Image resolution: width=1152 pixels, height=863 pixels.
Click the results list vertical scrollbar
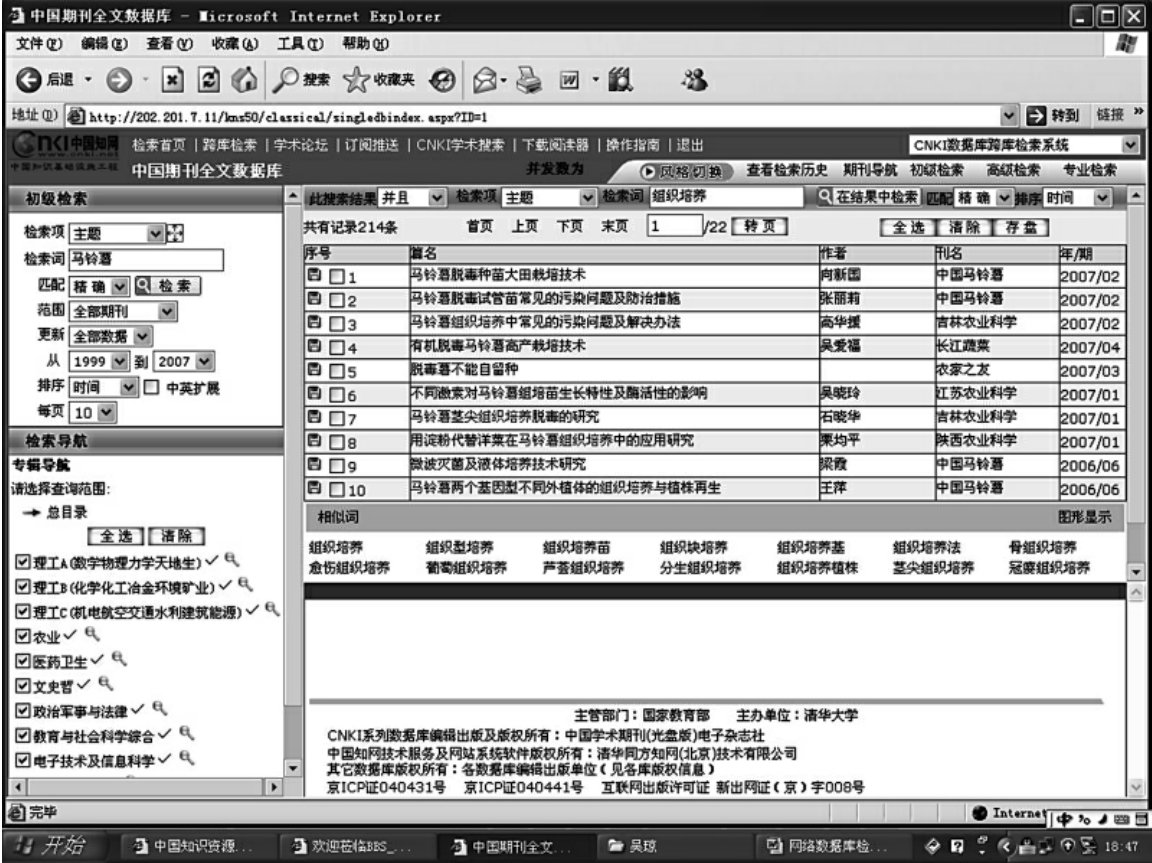click(x=1136, y=383)
